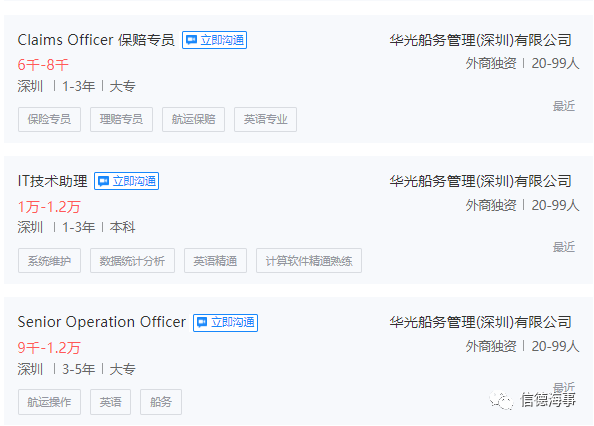Select the 保险专员 tag
The height and width of the screenshot is (426, 594).
[x=49, y=119]
